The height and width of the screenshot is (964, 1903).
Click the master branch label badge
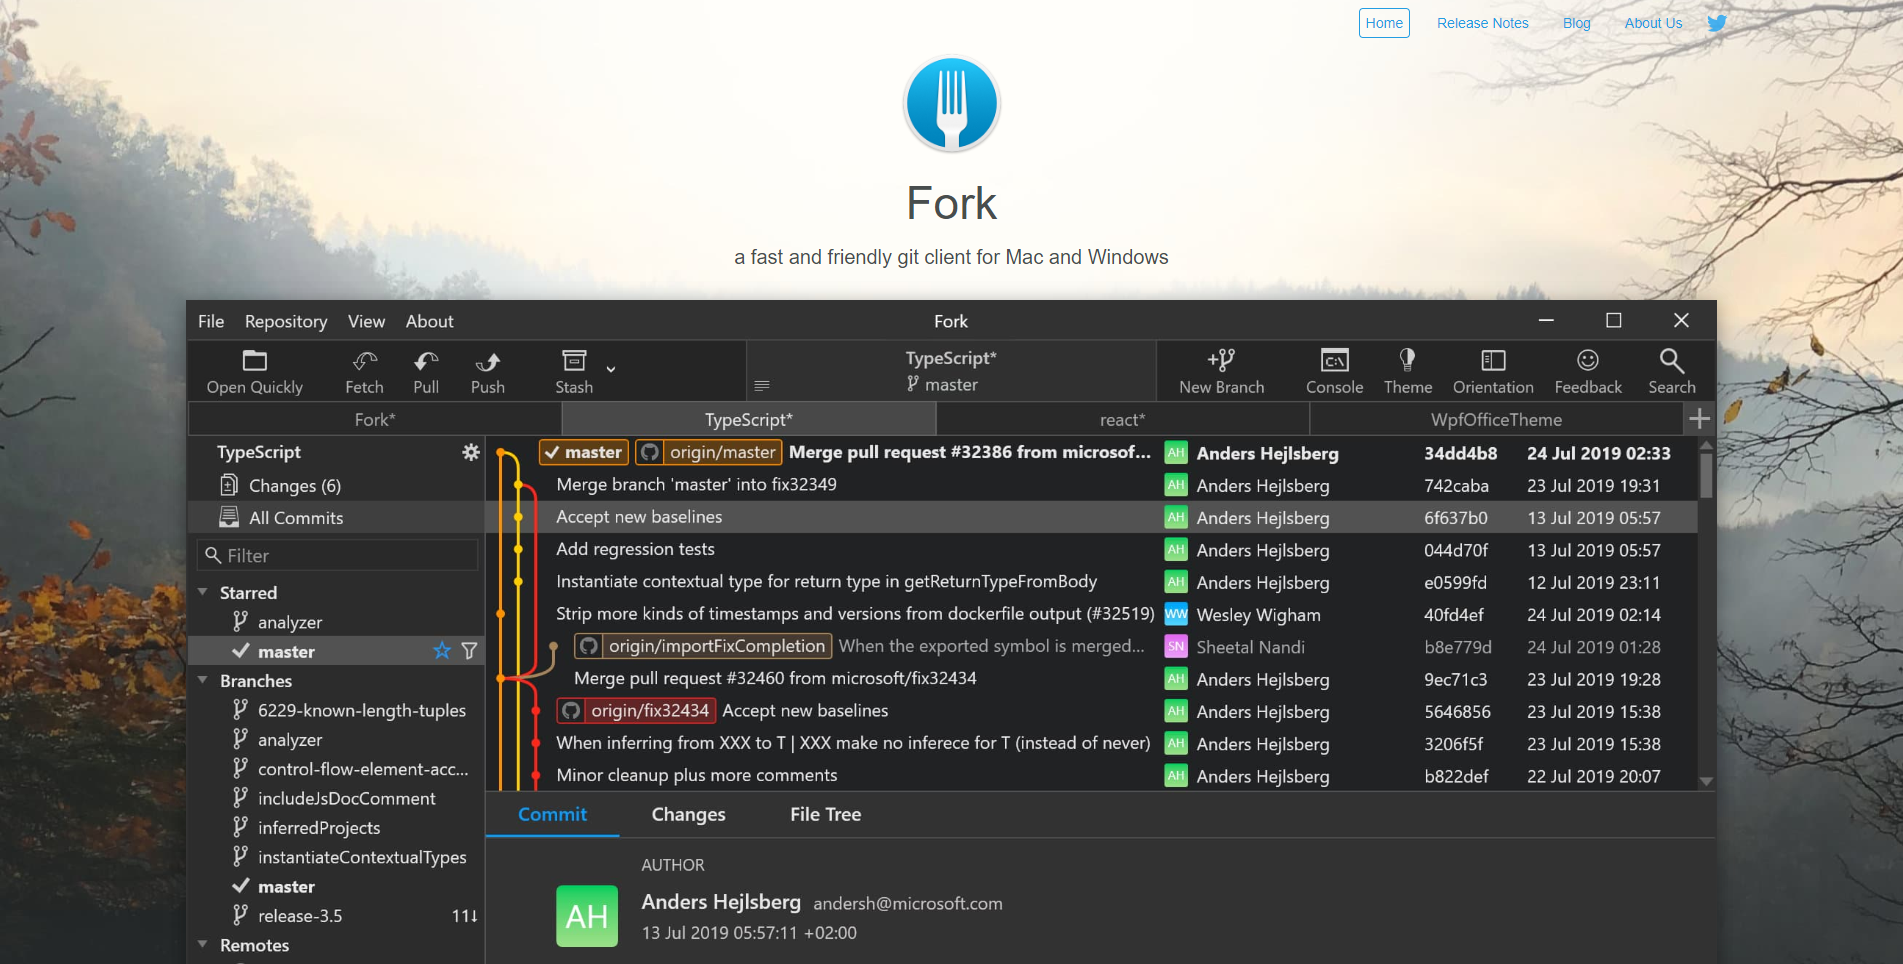coord(584,452)
